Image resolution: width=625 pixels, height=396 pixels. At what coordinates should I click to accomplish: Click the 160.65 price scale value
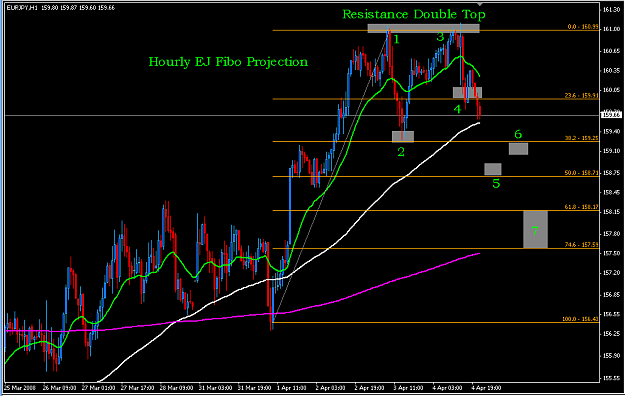[611, 51]
